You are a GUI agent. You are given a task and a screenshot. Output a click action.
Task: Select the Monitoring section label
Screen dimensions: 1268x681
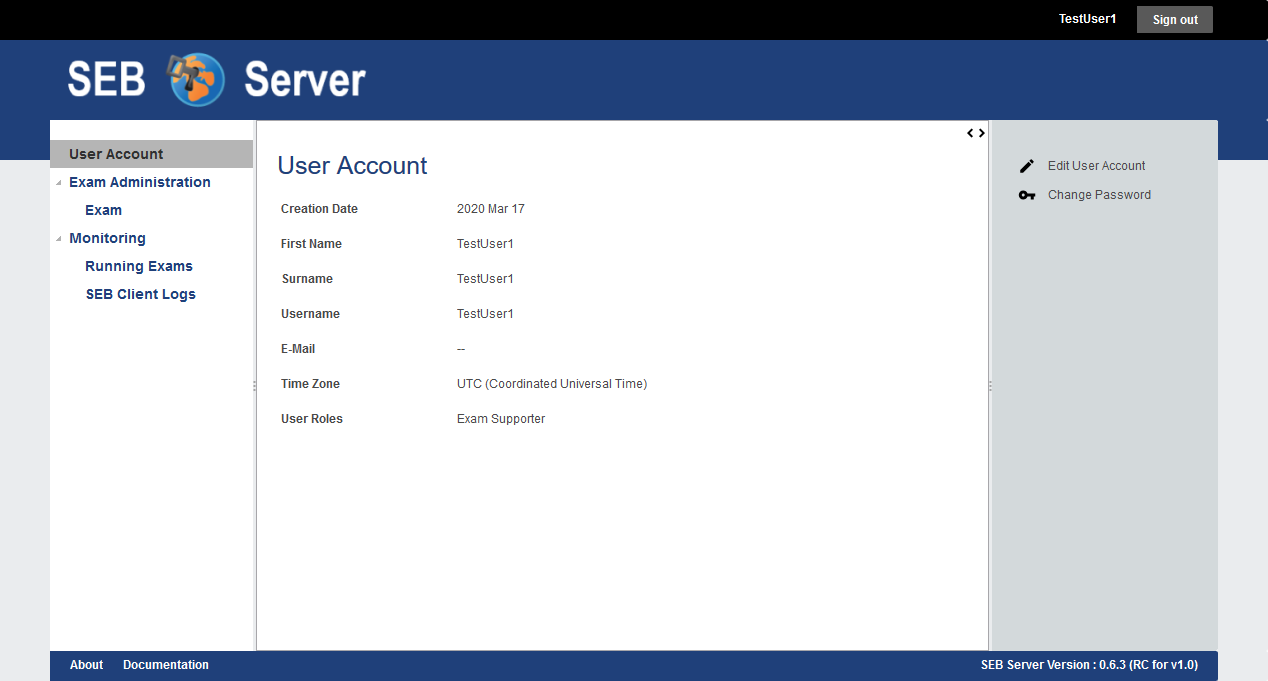(107, 238)
